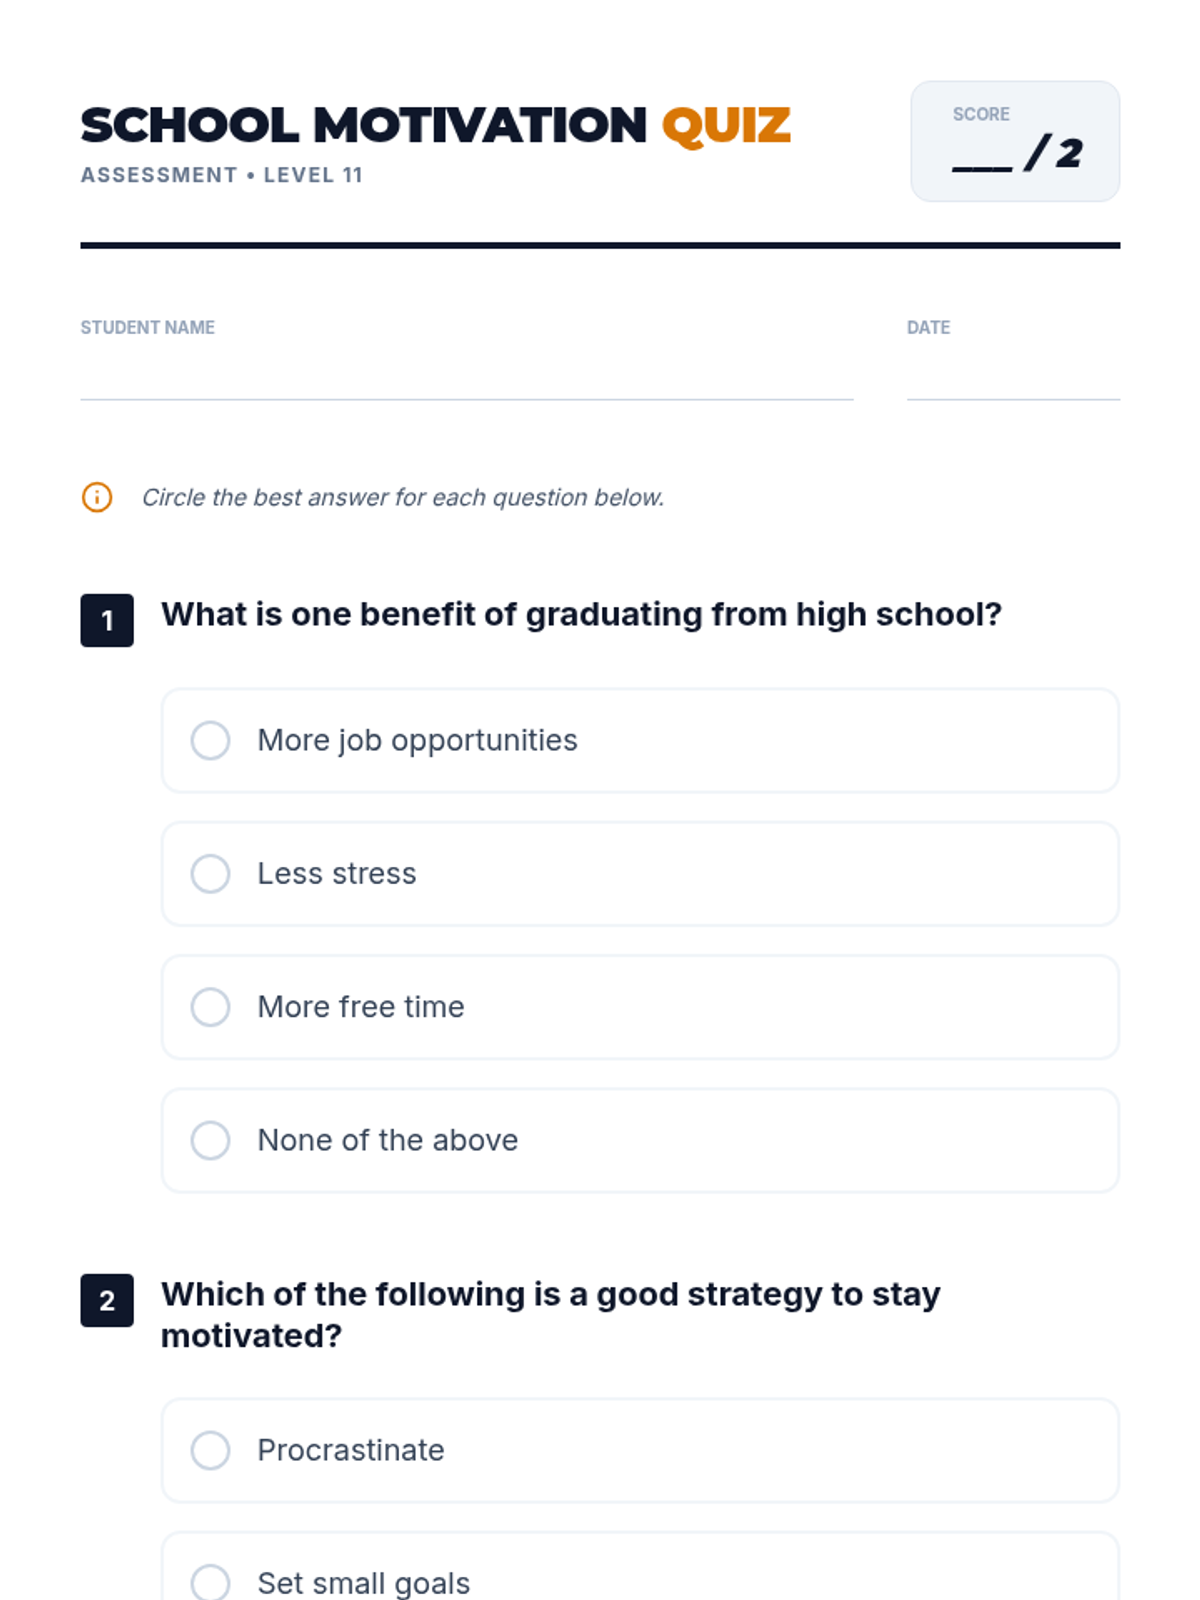Click the 'Circle the best answer' instruction text
Viewport: 1200px width, 1600px height.
click(403, 497)
